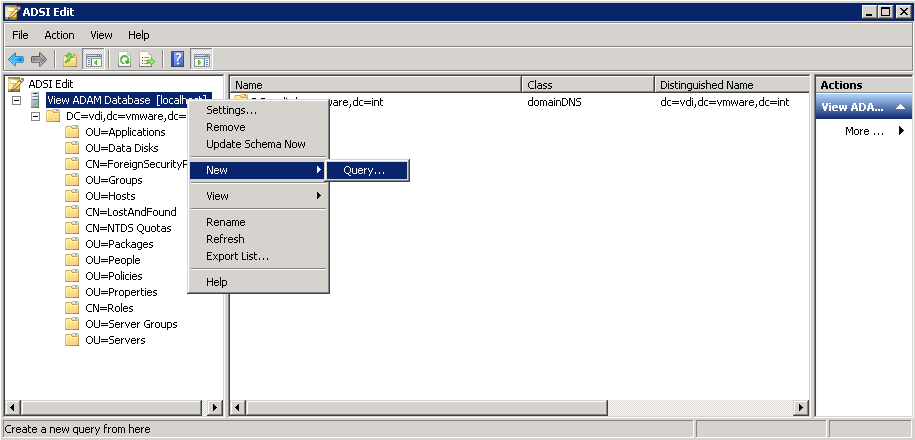Click the Refresh toolbar icon

[x=124, y=59]
